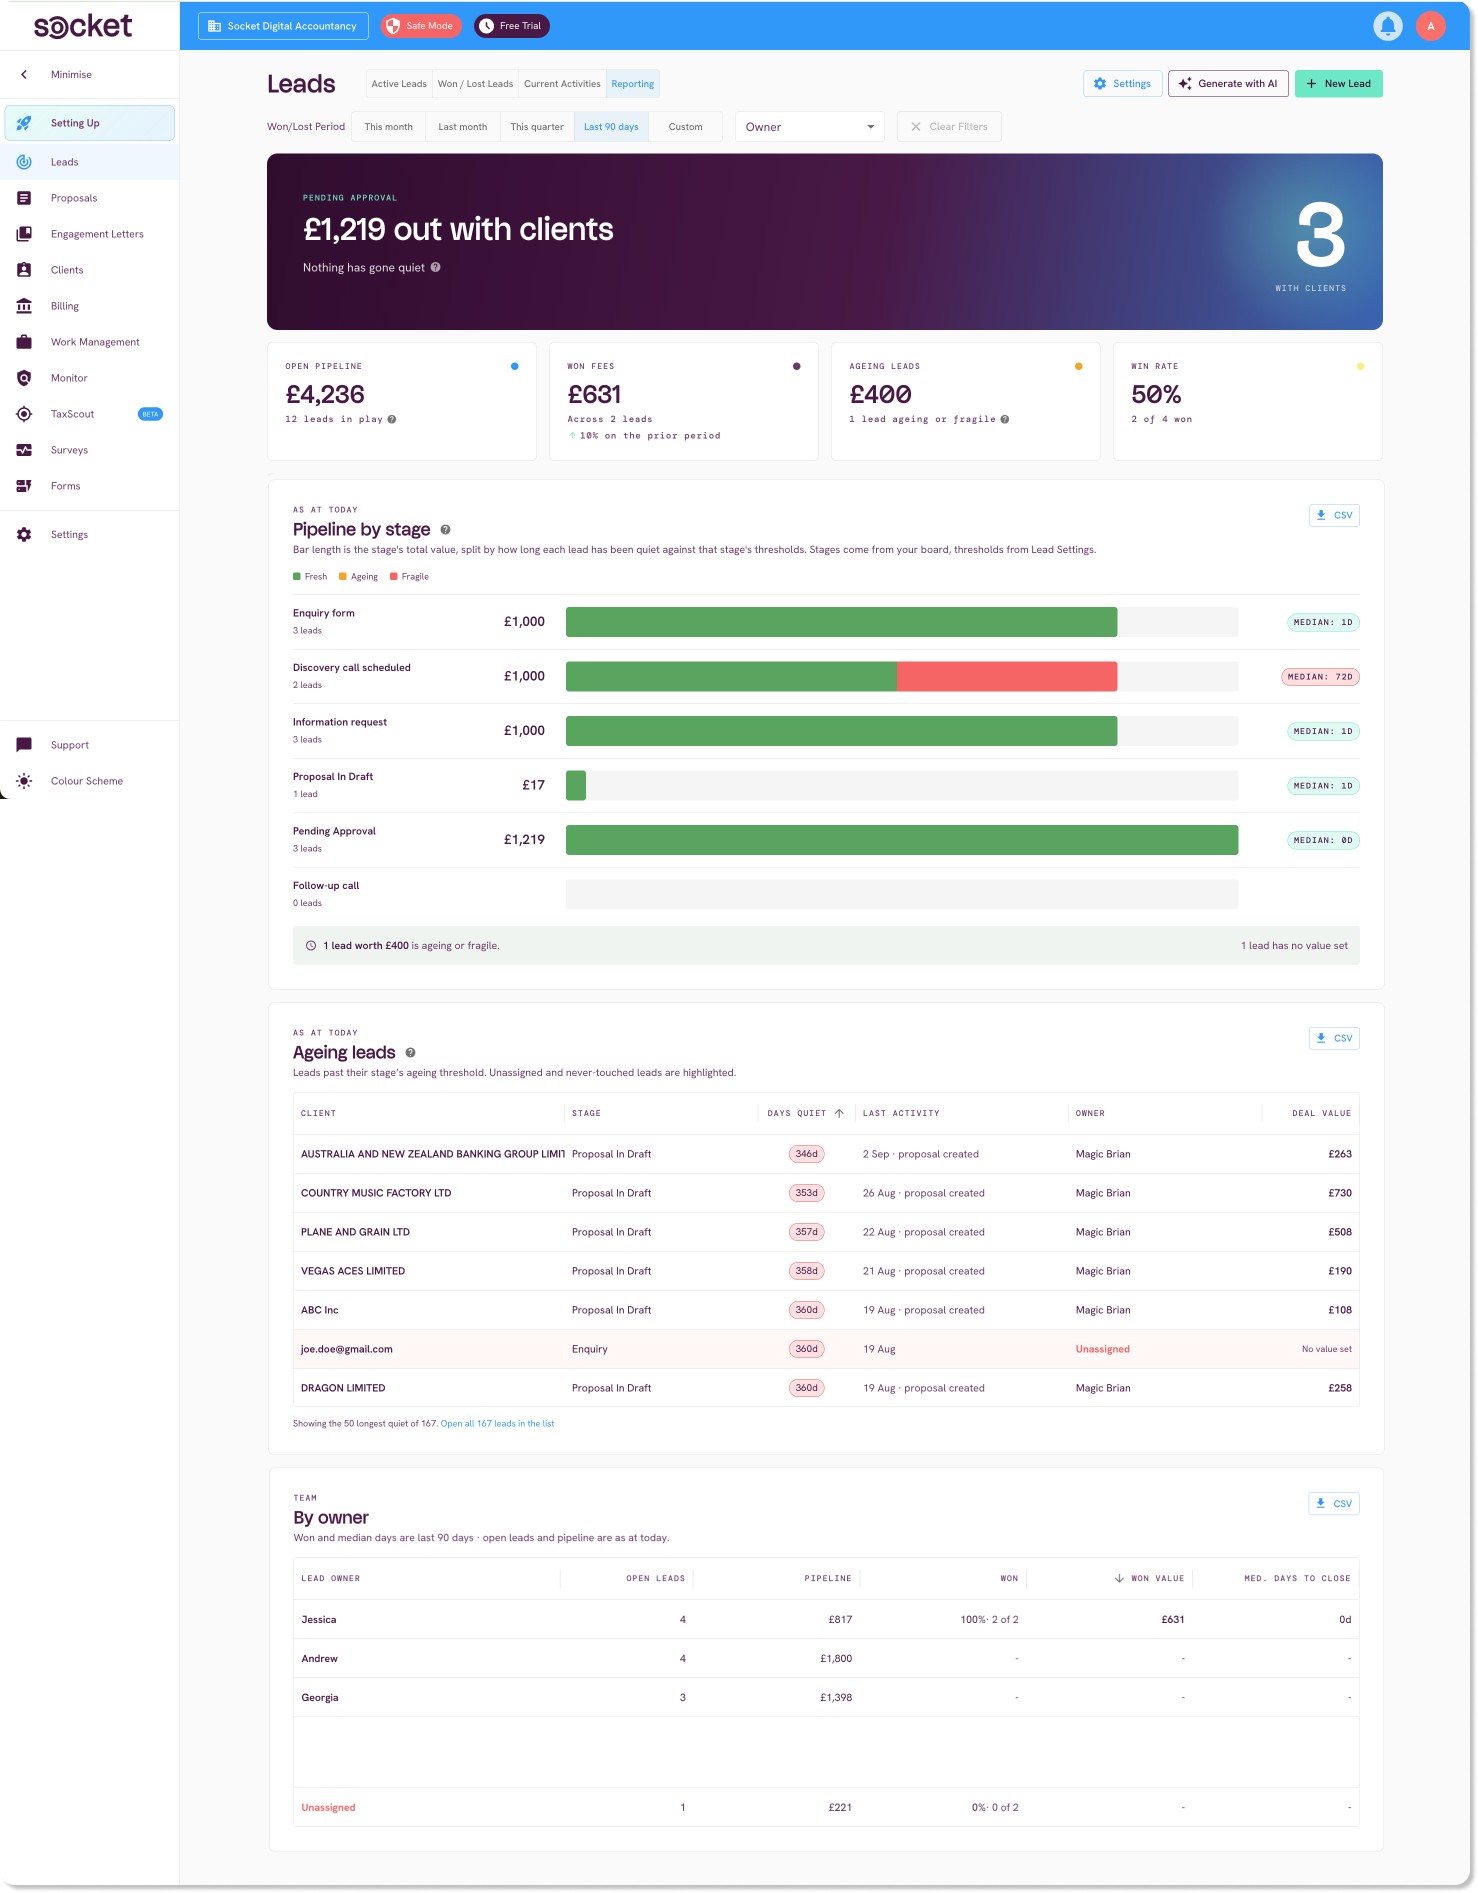Click red Fragile segment of Discovery call bar

coord(1007,677)
